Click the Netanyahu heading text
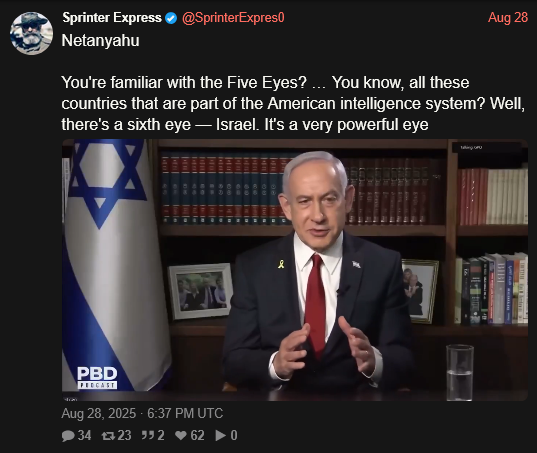Viewport: 537px width, 453px height. [100, 40]
